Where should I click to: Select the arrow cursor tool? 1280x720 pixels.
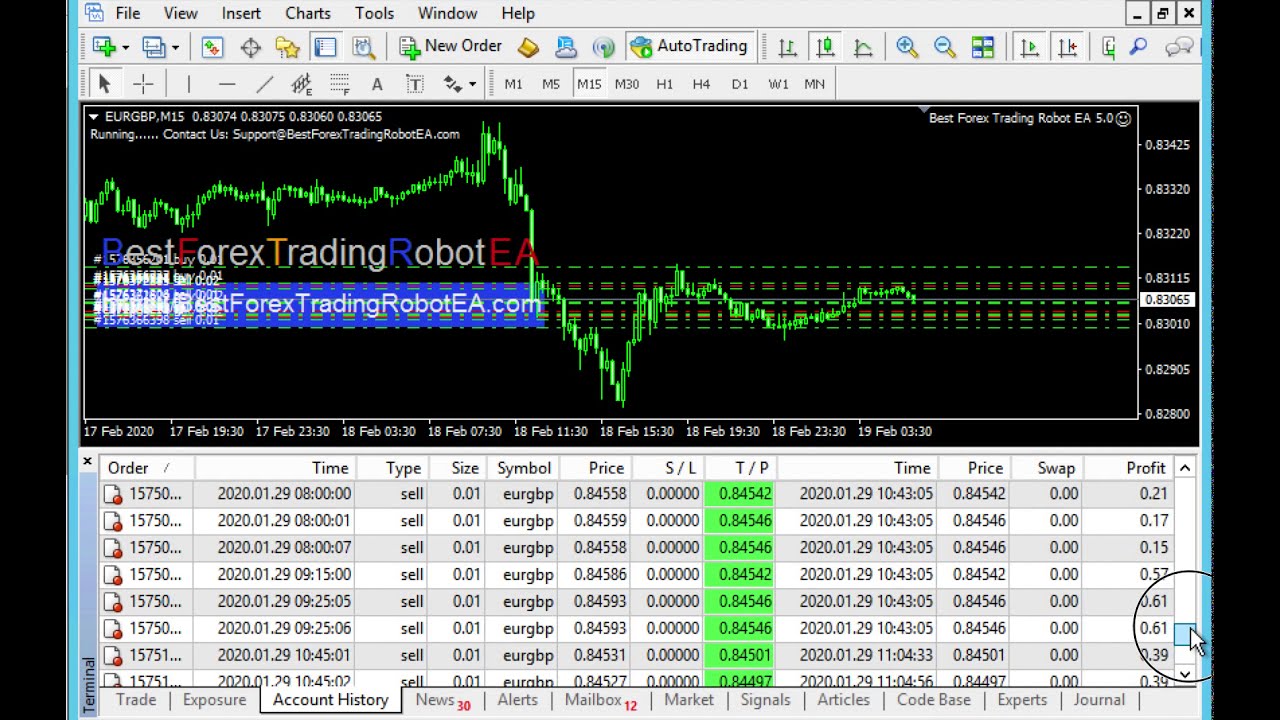coord(104,84)
